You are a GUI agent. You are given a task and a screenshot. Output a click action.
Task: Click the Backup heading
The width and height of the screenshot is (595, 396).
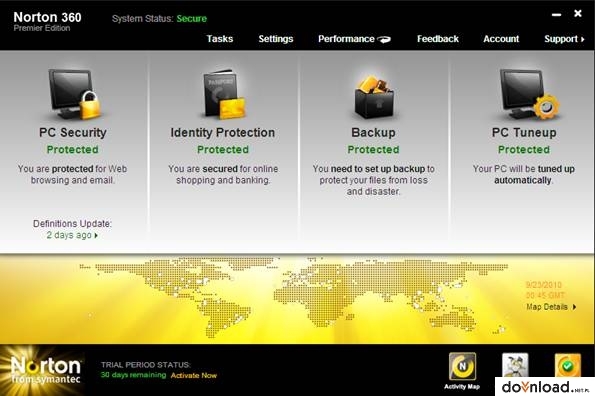[373, 132]
